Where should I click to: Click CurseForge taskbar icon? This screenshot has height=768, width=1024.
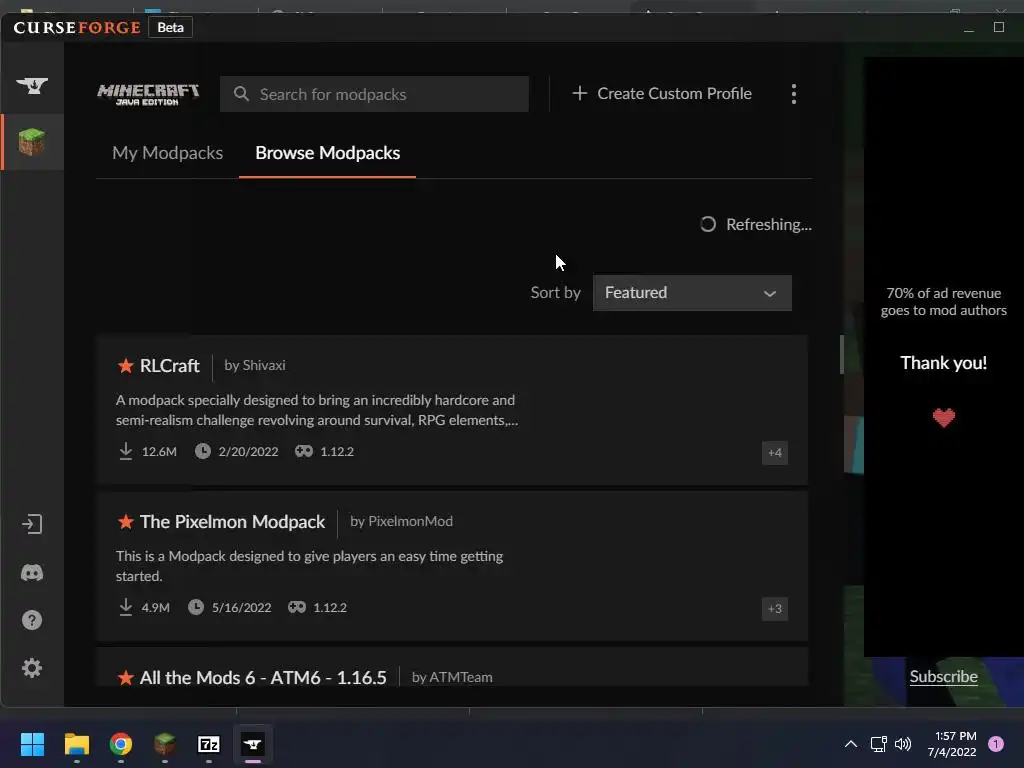[x=253, y=744]
